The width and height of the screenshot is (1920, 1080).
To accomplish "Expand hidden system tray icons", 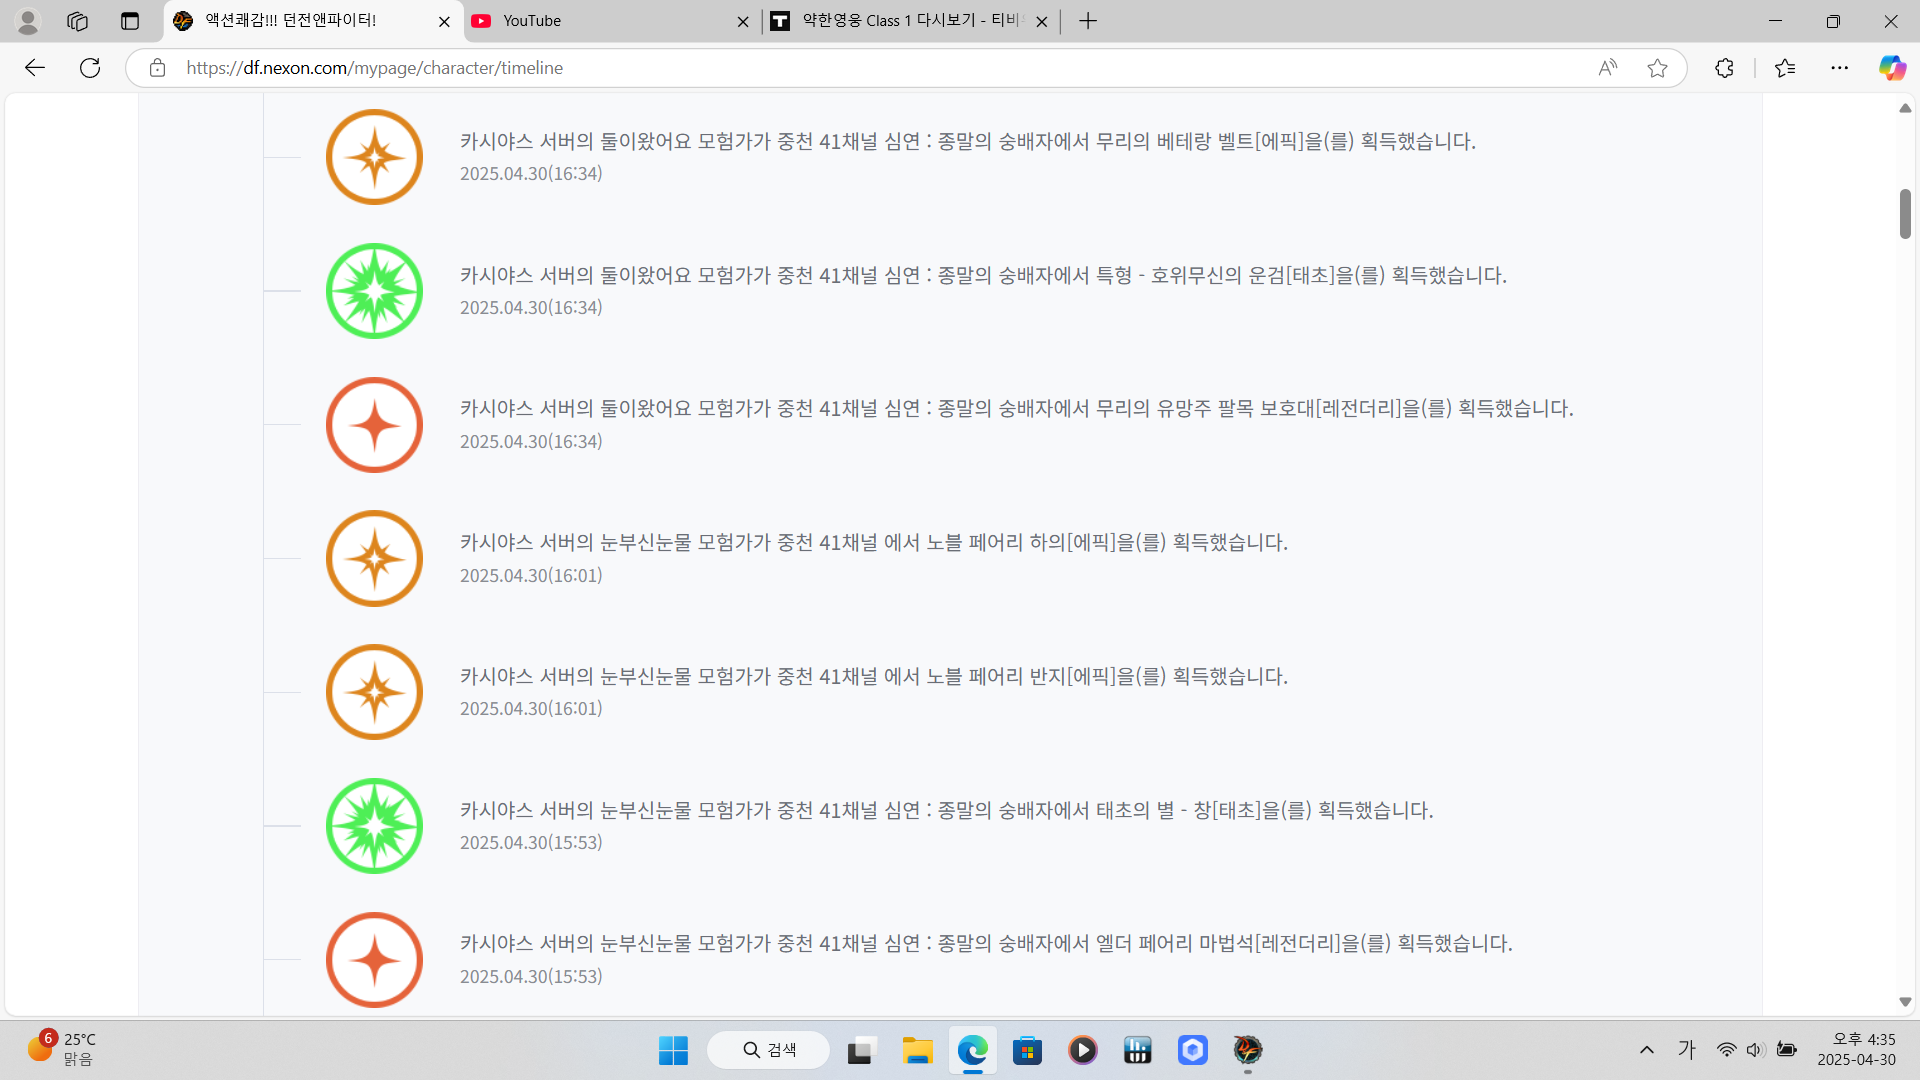I will click(x=1646, y=1050).
